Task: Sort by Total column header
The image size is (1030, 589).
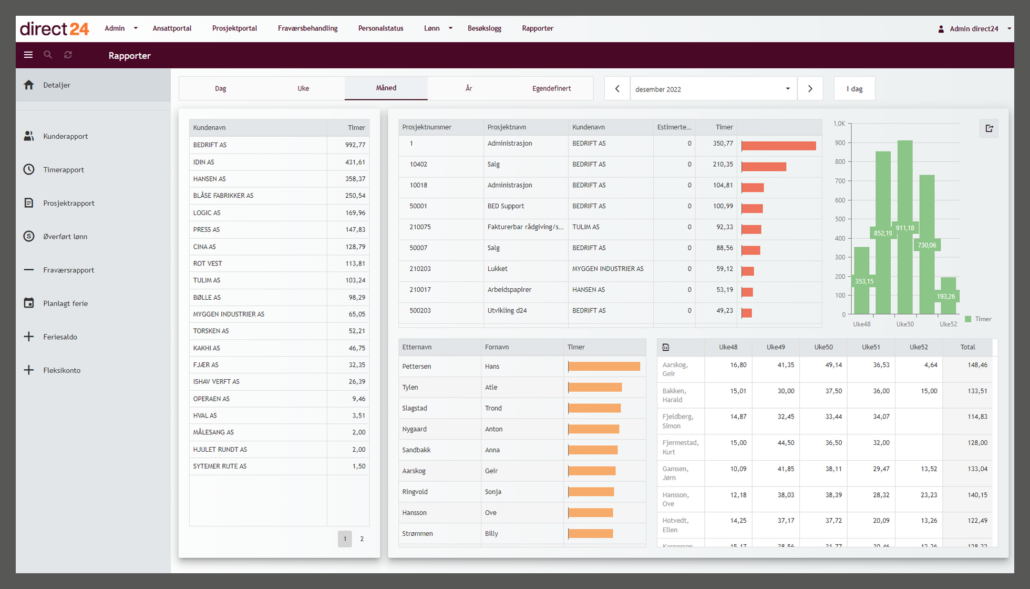Action: click(968, 347)
